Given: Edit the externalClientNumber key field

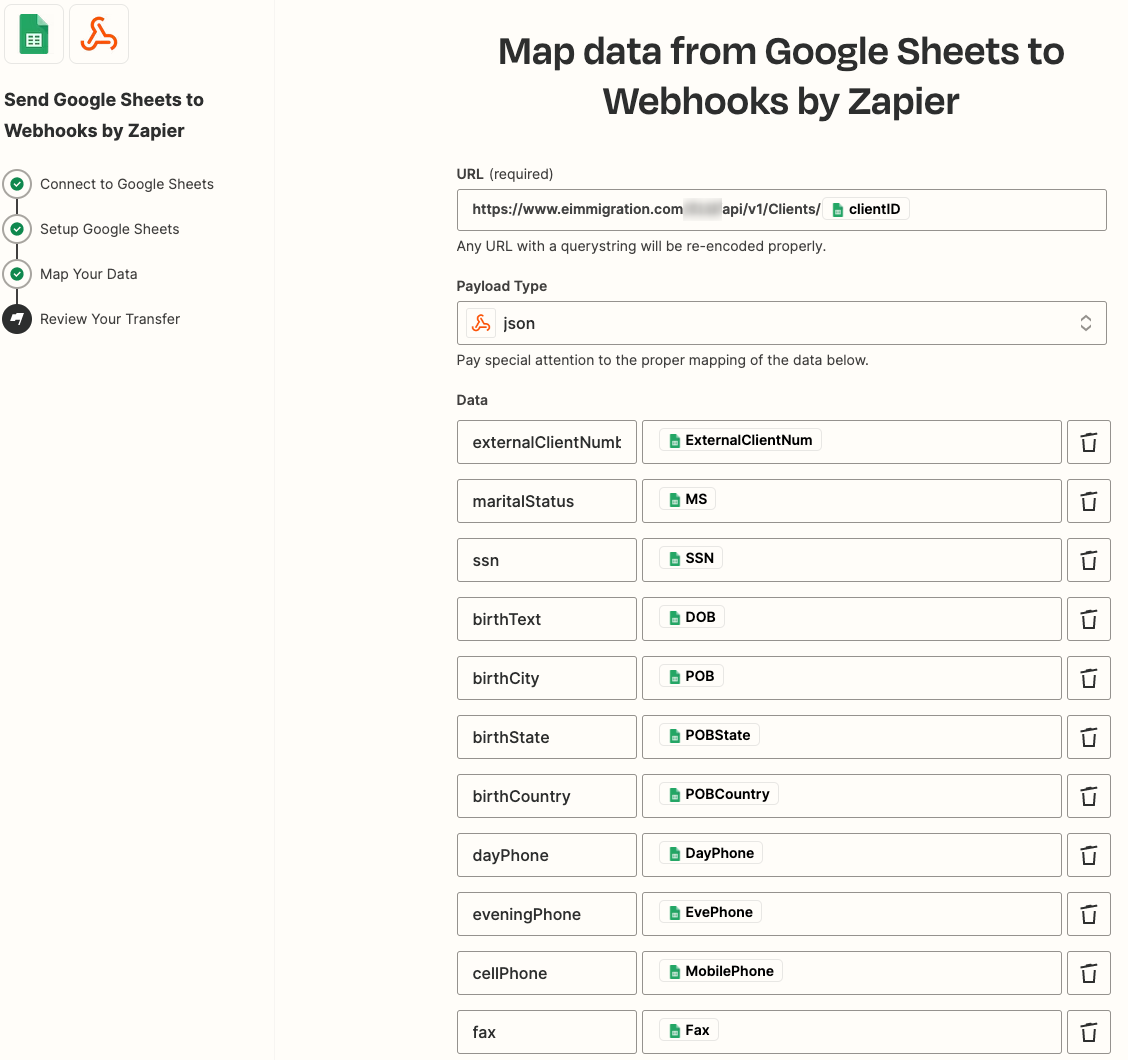Looking at the screenshot, I should tap(547, 442).
